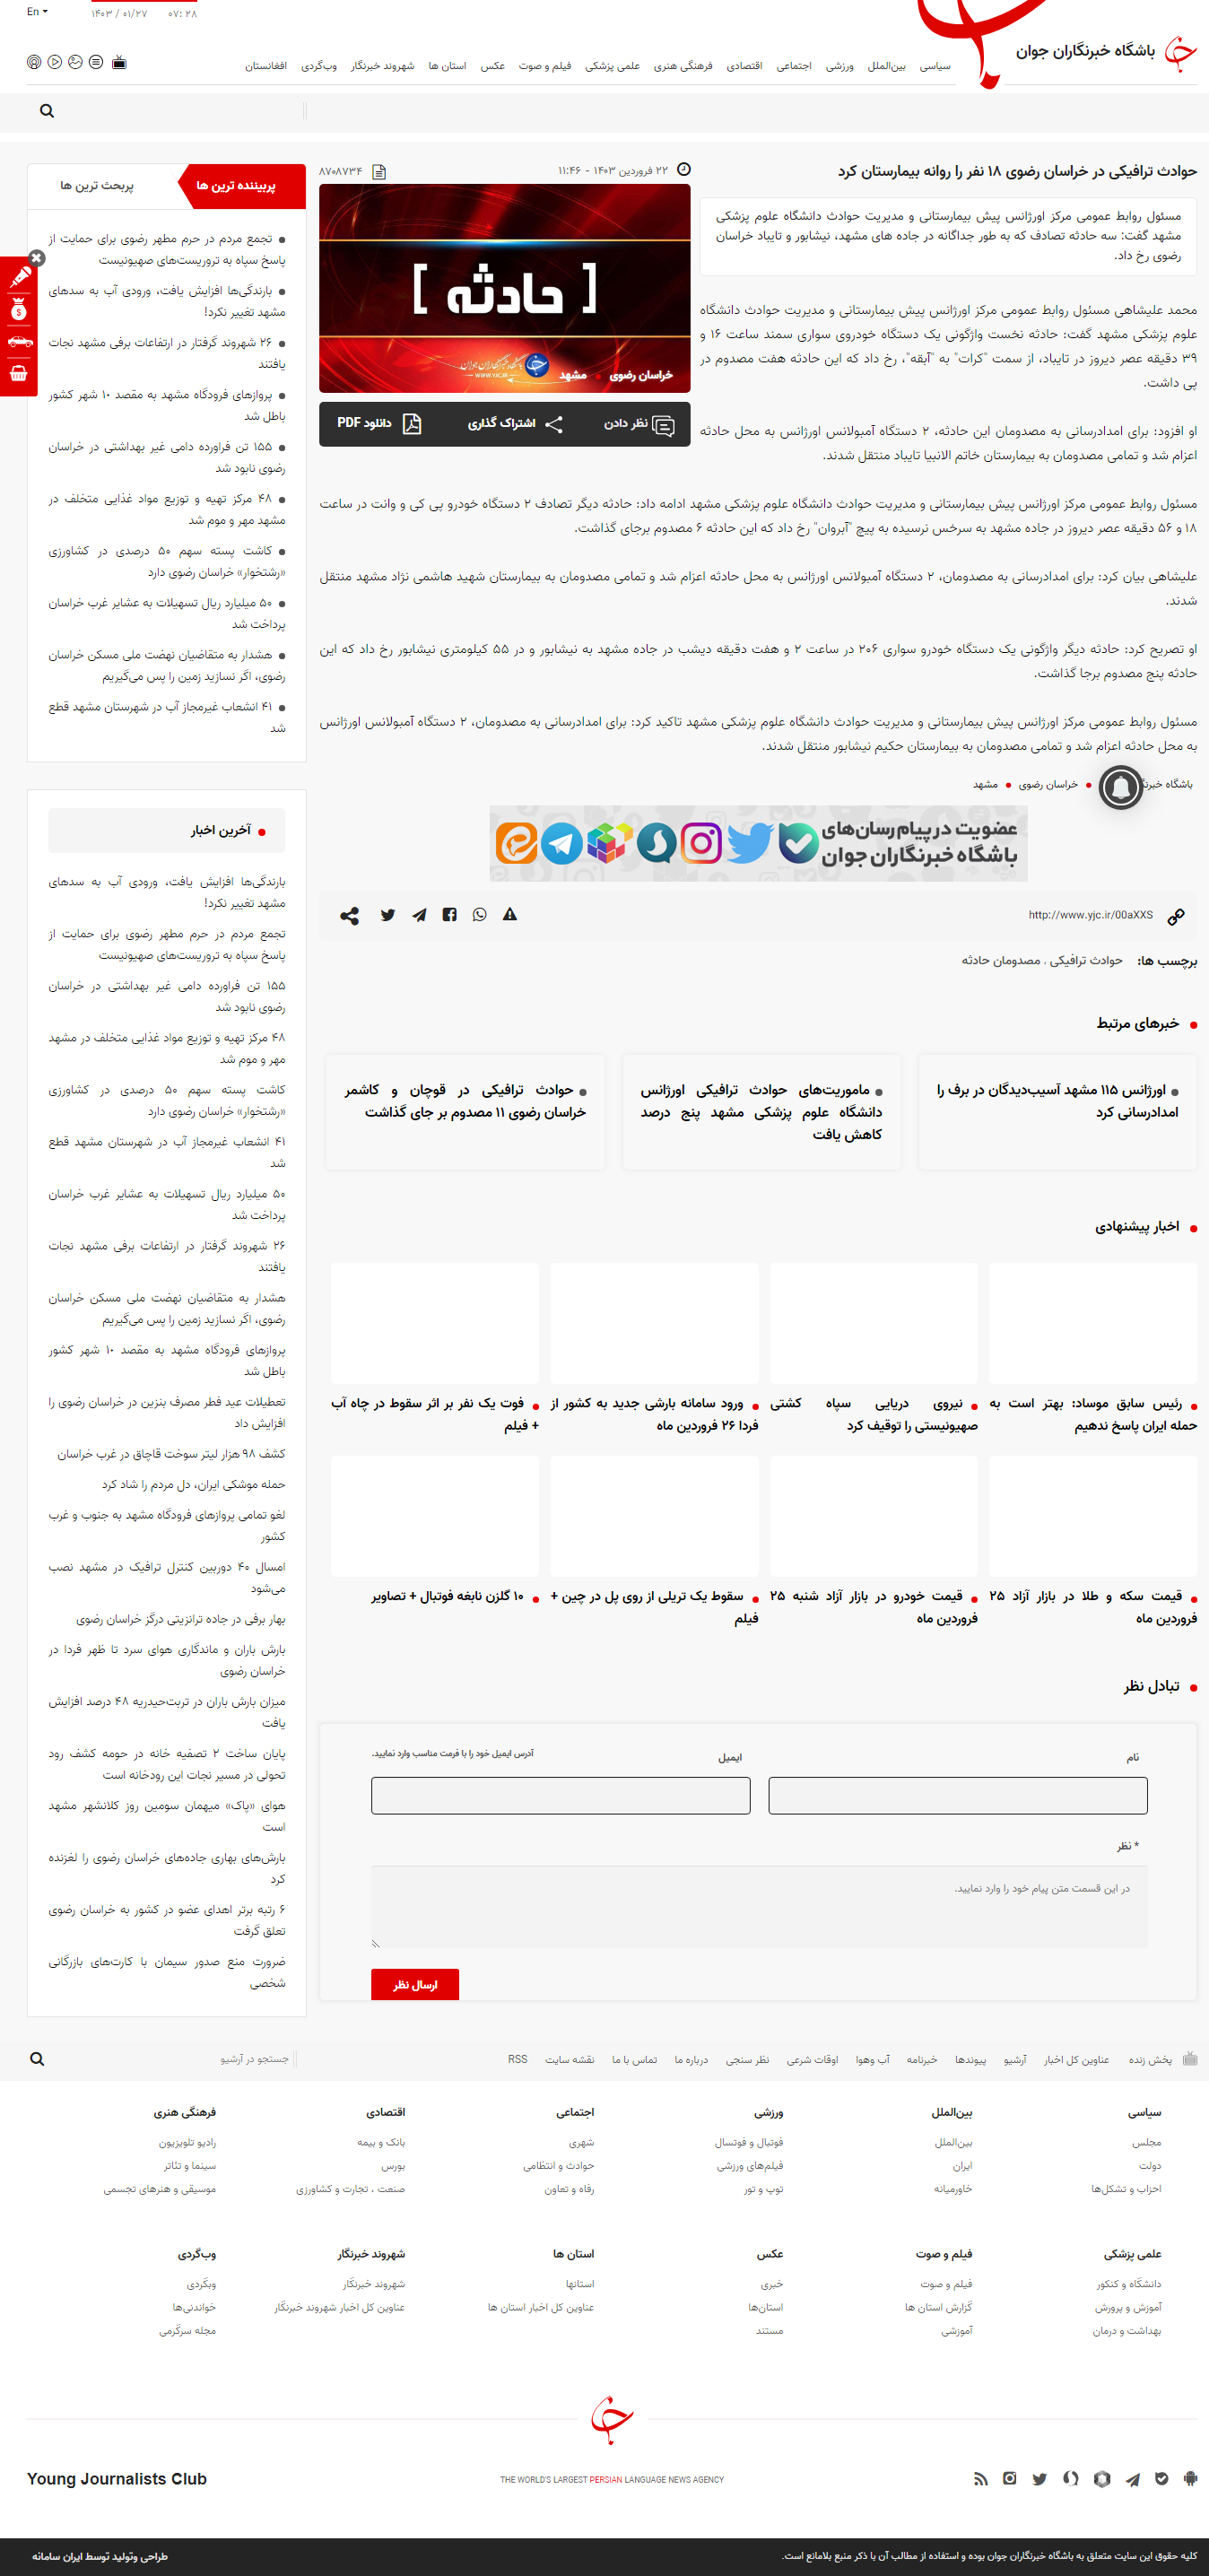Submit comment with ارسال نظر button

(415, 1984)
